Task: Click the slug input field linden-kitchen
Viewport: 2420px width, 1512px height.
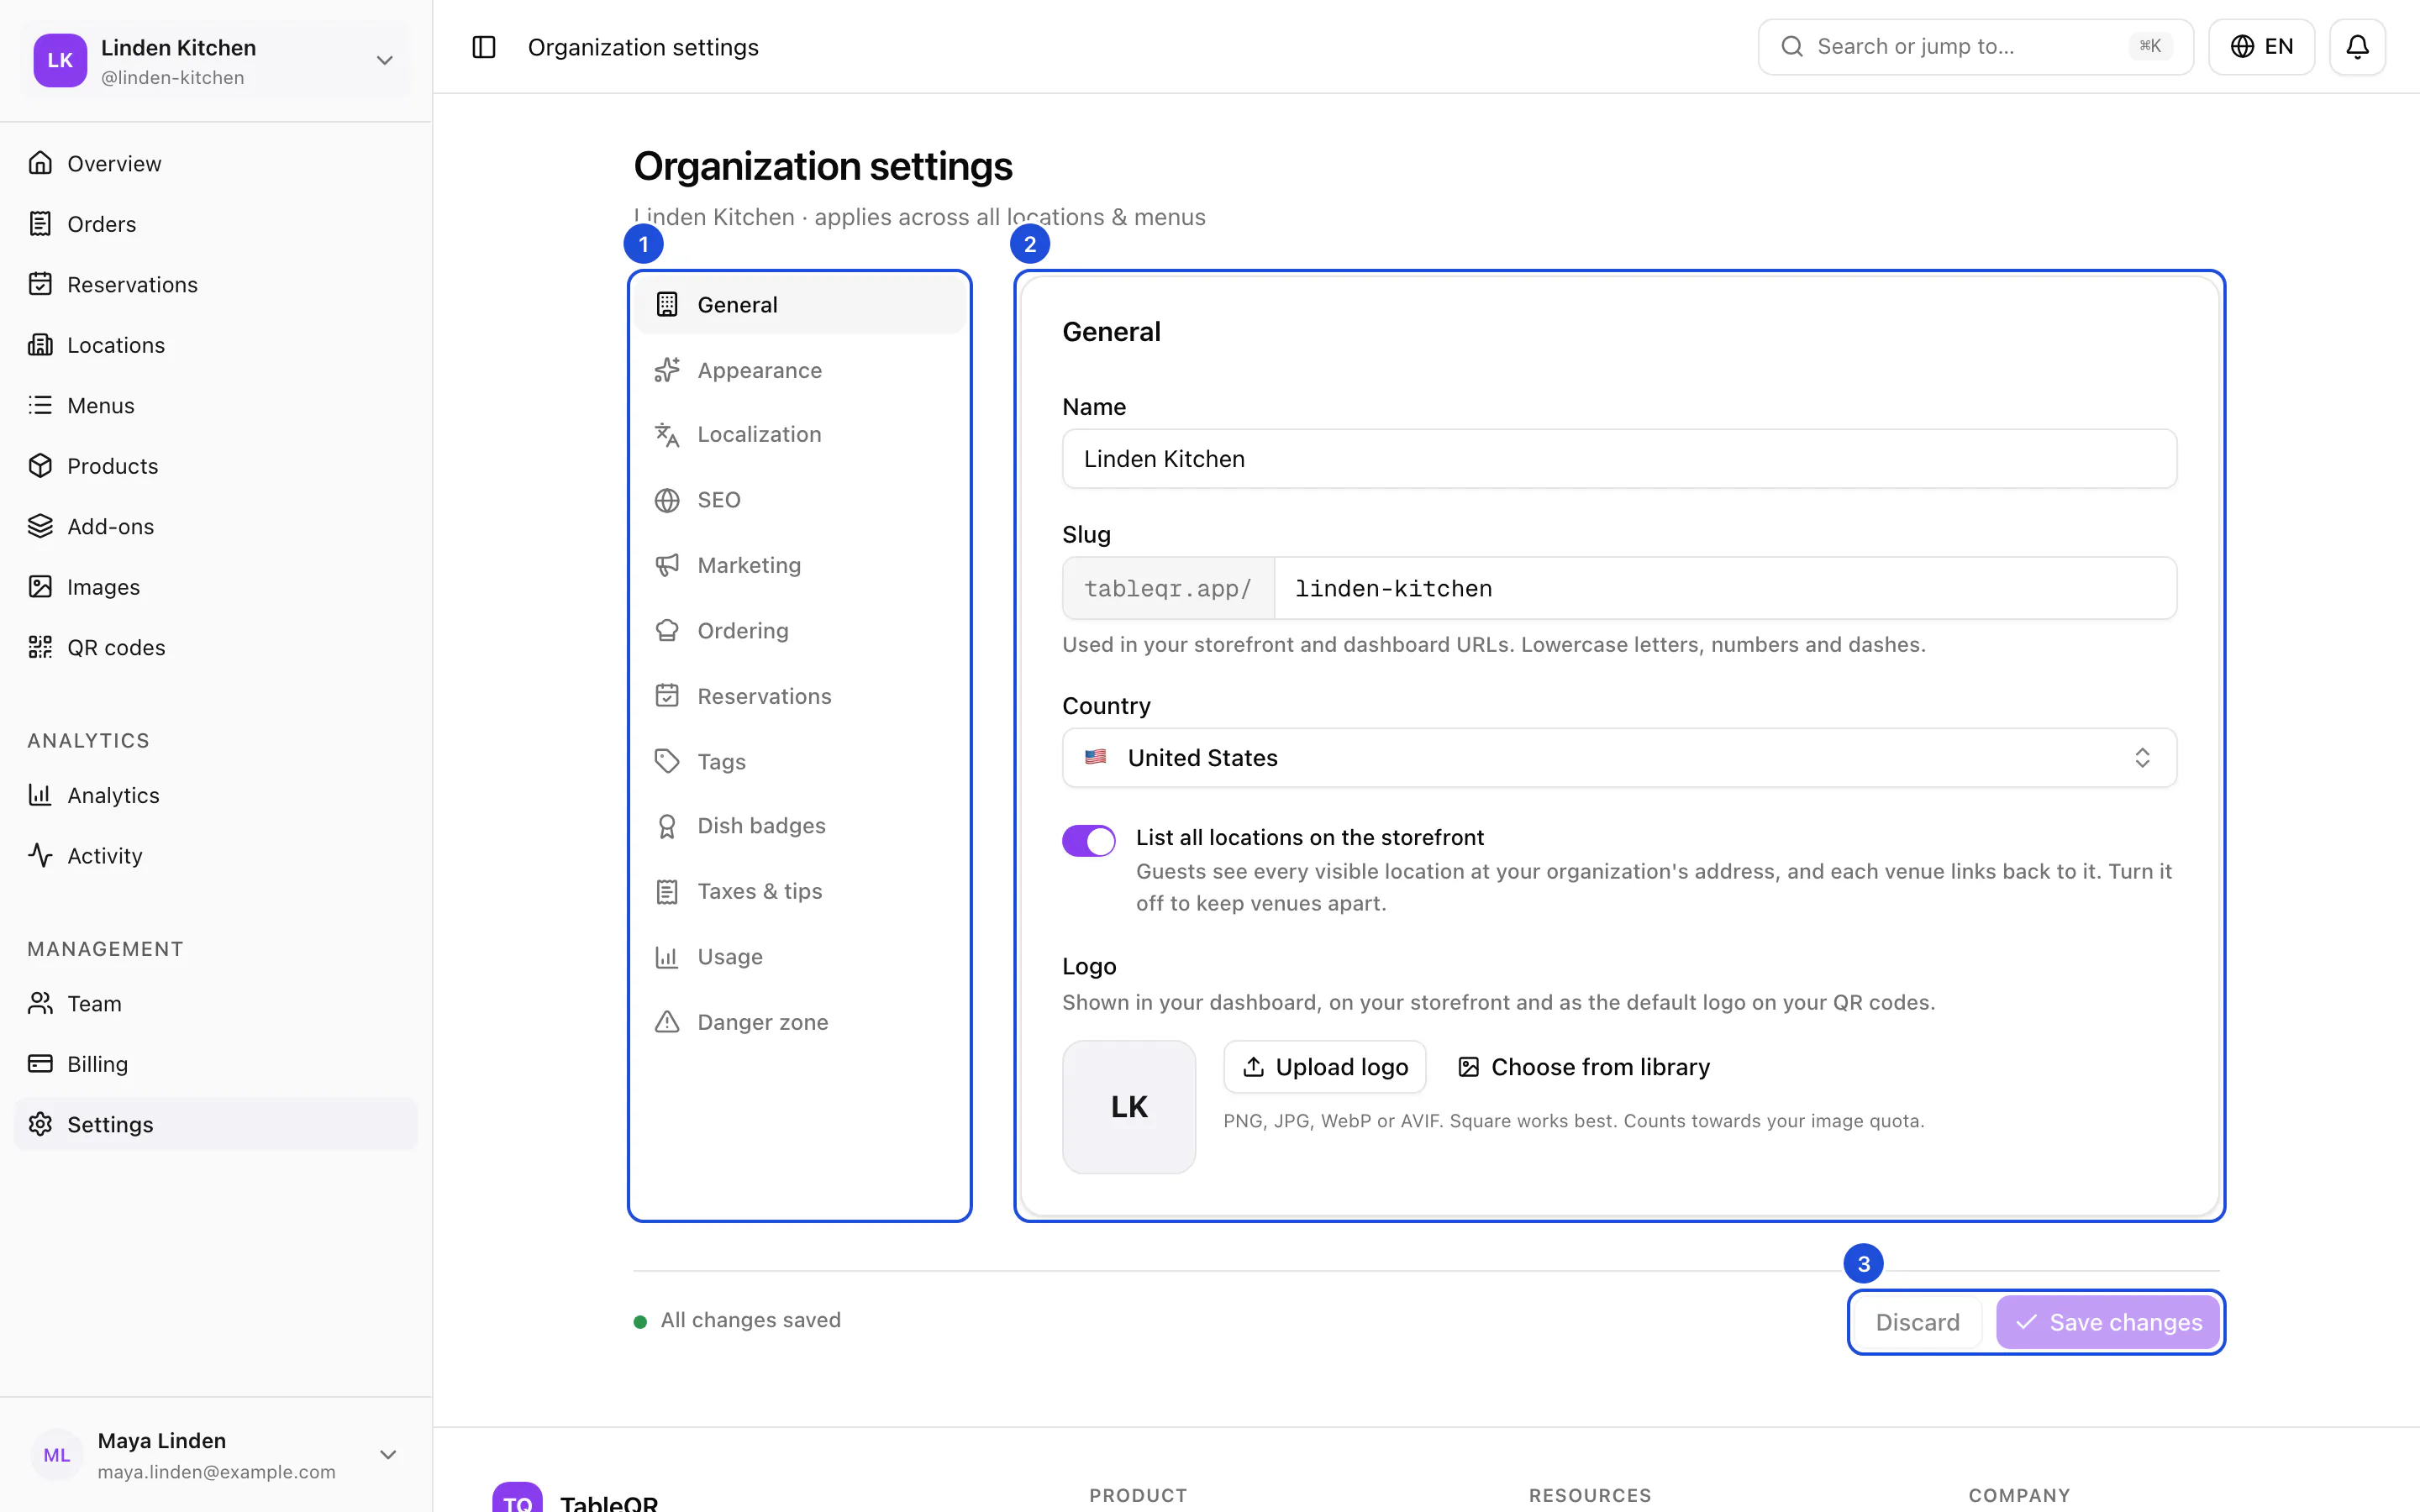Action: pyautogui.click(x=1725, y=588)
